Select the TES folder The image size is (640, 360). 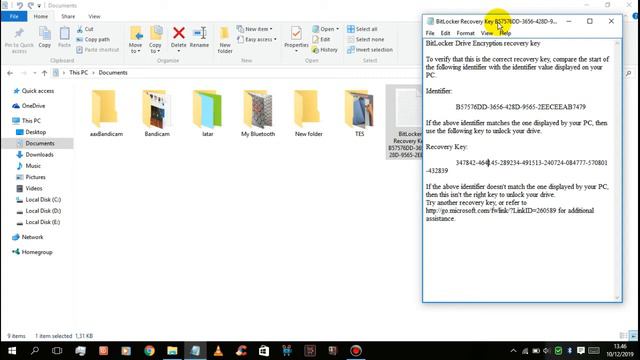359,113
